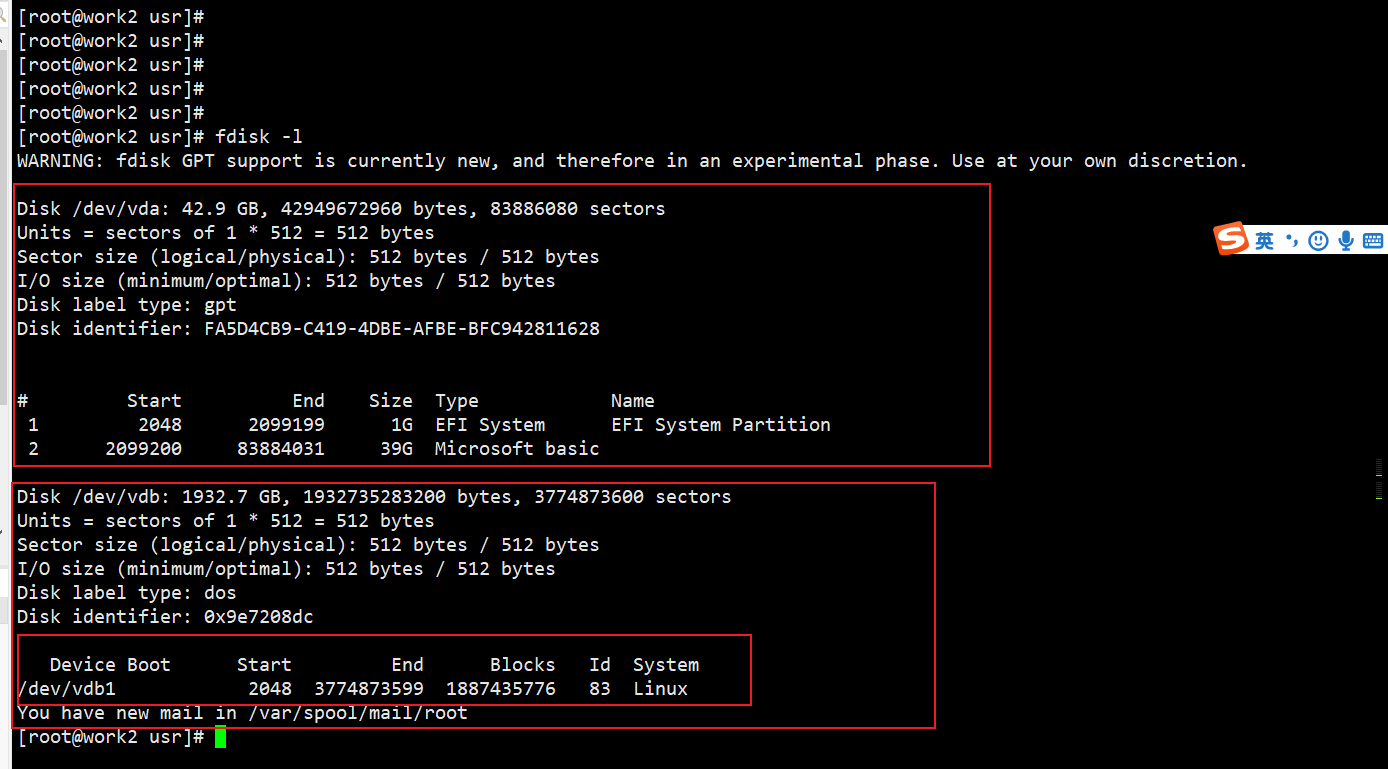Open the Sogou soft keyboard icon

pyautogui.click(x=1373, y=241)
